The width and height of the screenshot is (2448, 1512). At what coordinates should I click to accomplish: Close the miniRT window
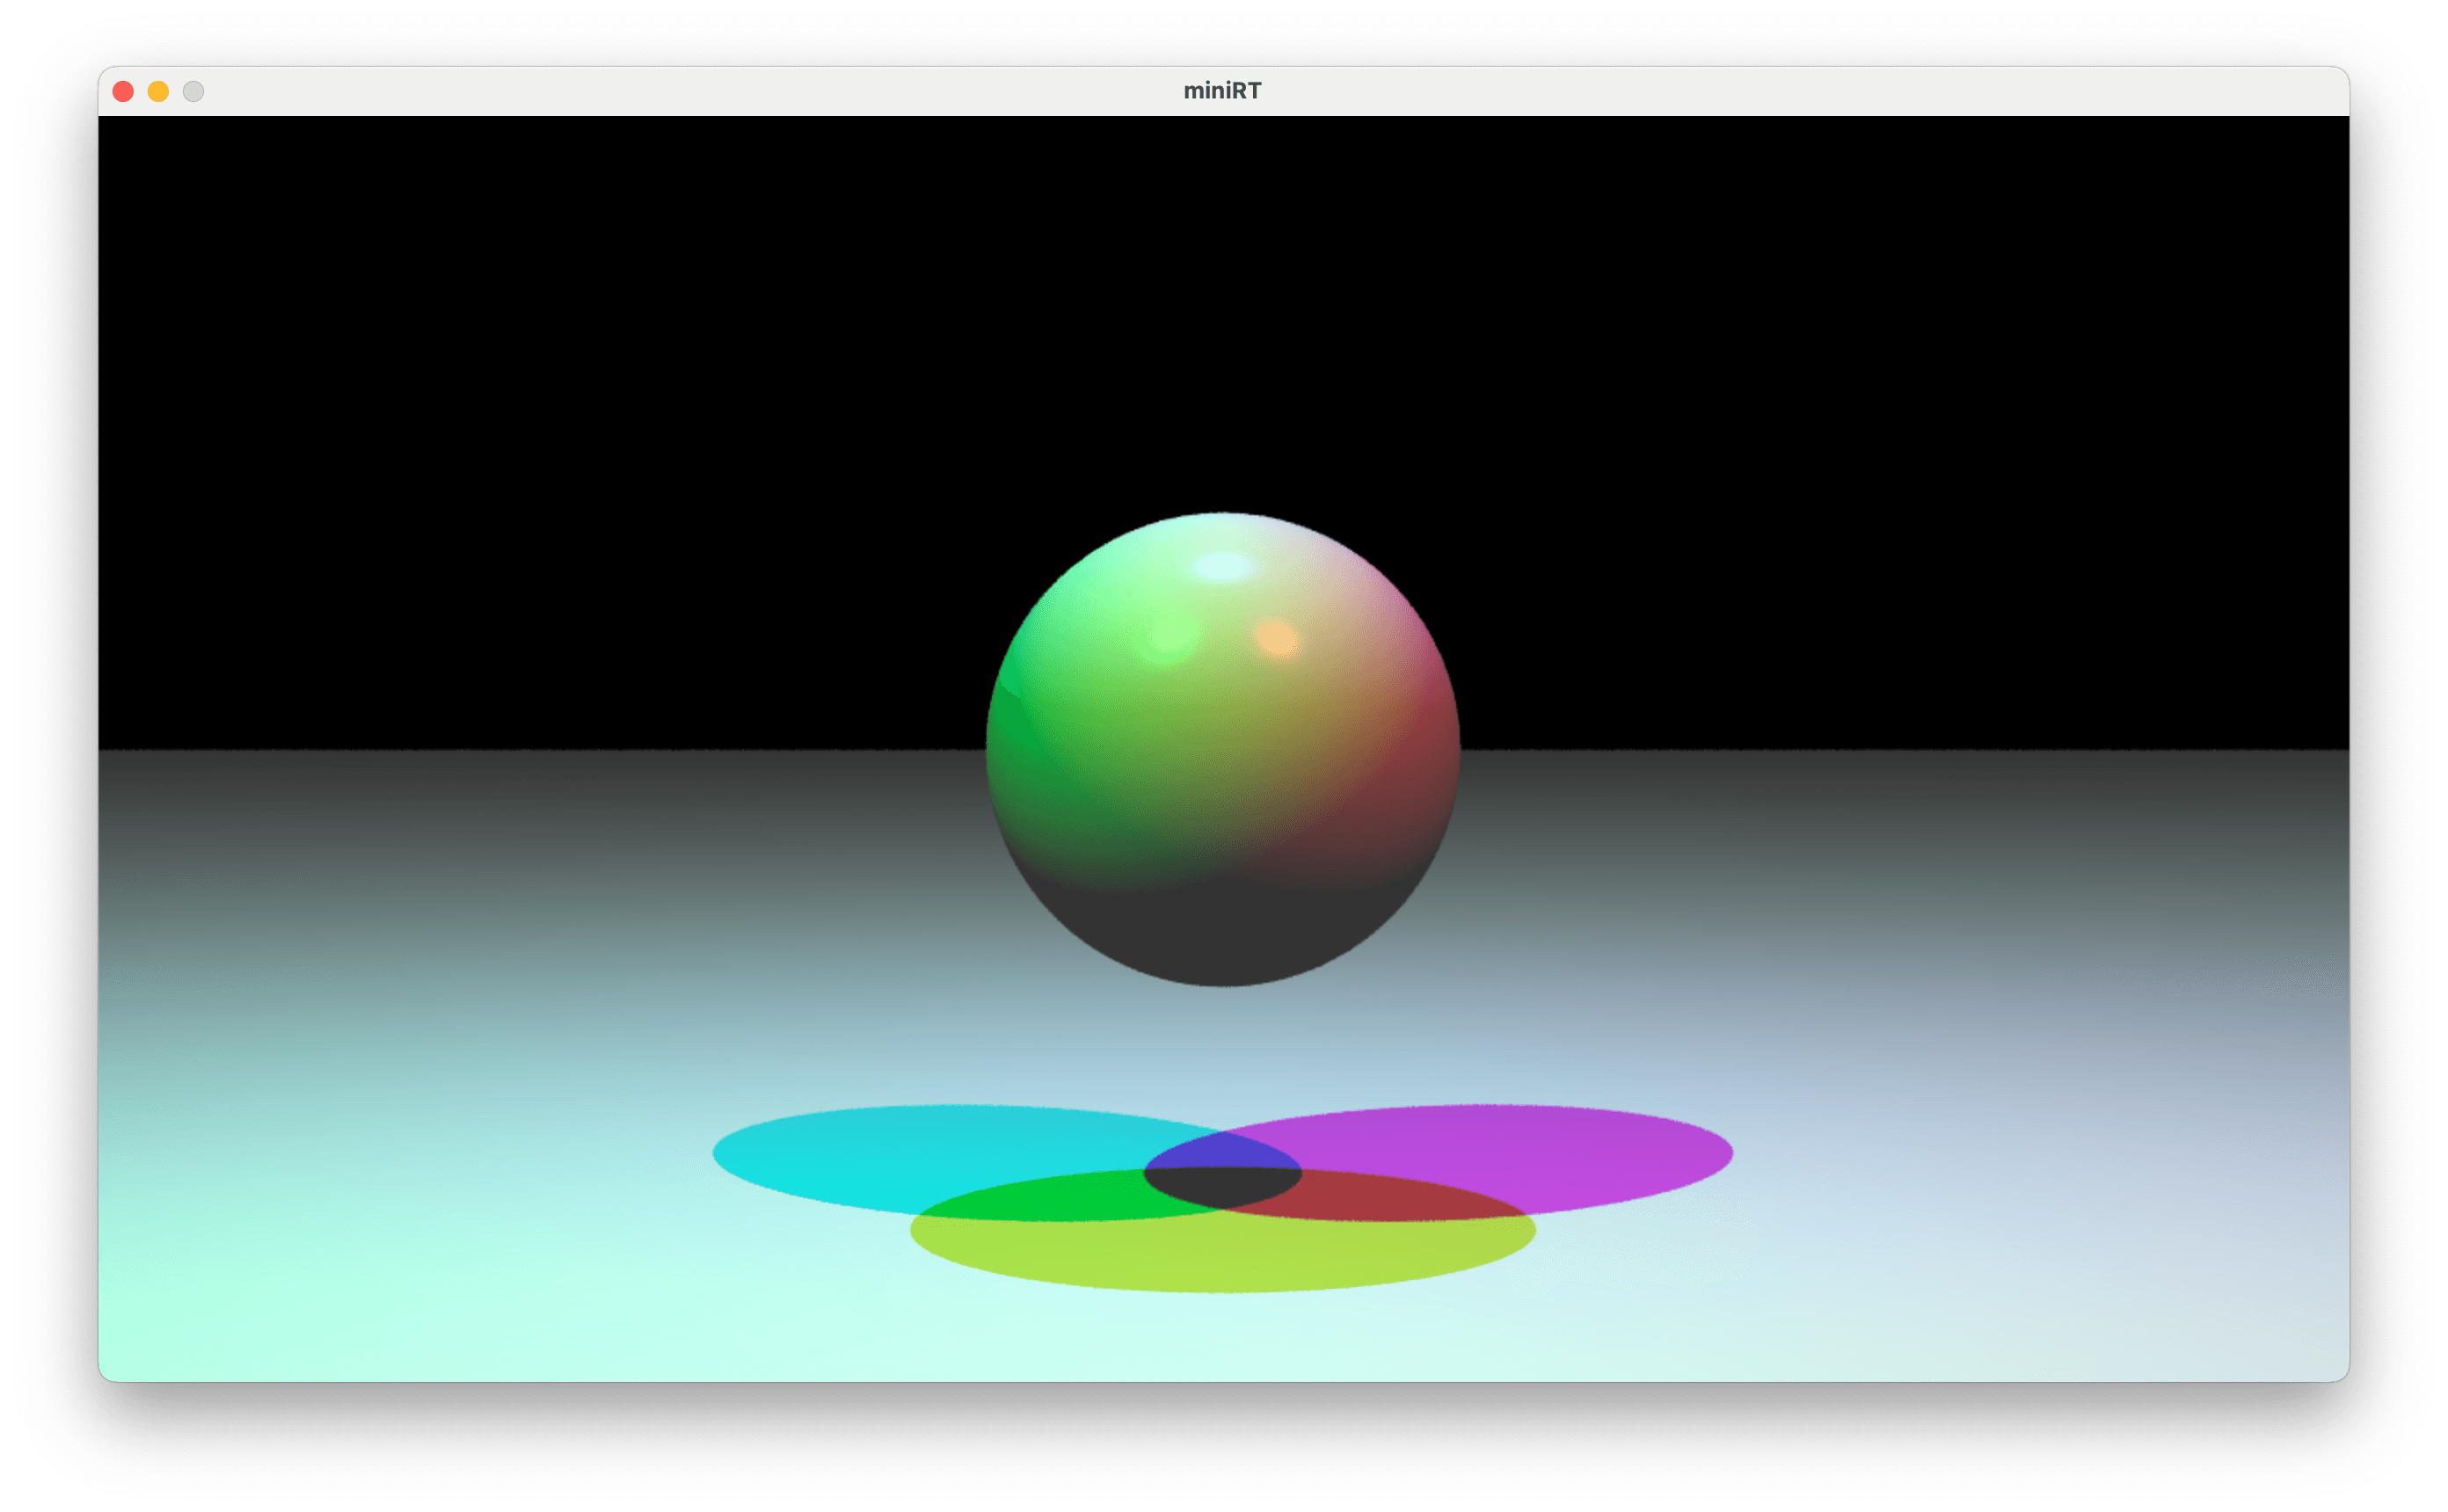click(123, 92)
